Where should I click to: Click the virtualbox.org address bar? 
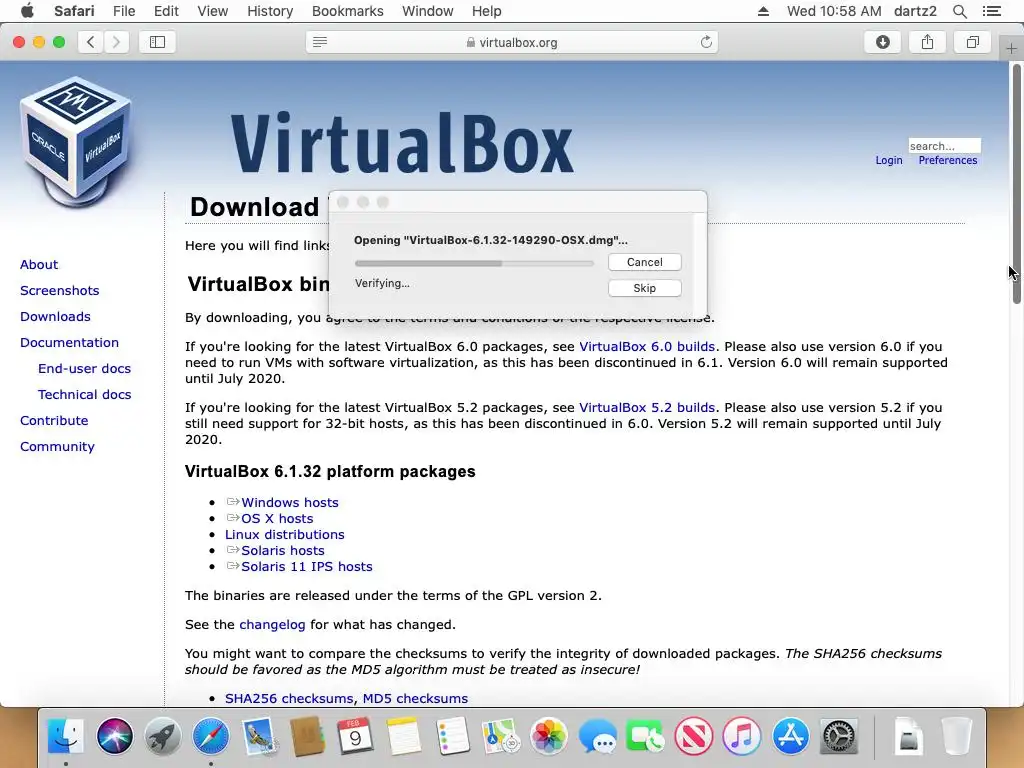click(x=512, y=42)
